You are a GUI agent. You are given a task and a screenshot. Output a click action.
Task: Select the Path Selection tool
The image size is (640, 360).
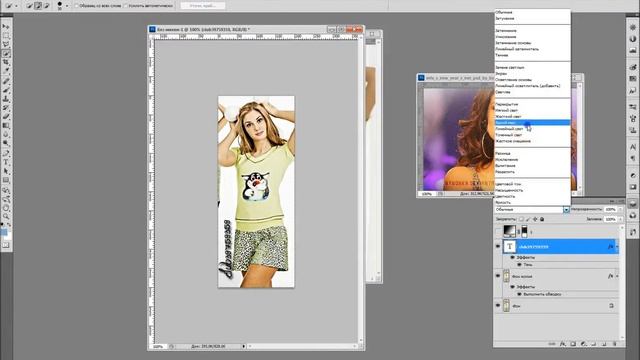click(x=6, y=171)
